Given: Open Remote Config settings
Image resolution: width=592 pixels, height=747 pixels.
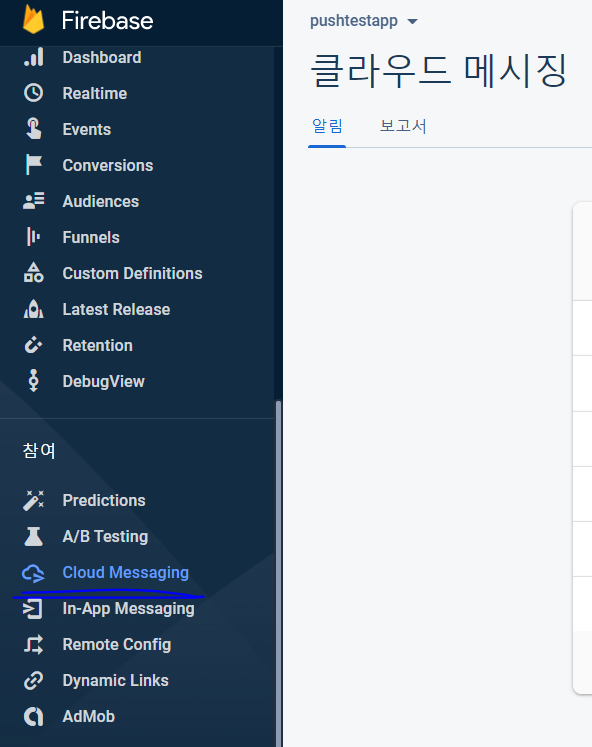Looking at the screenshot, I should [117, 645].
